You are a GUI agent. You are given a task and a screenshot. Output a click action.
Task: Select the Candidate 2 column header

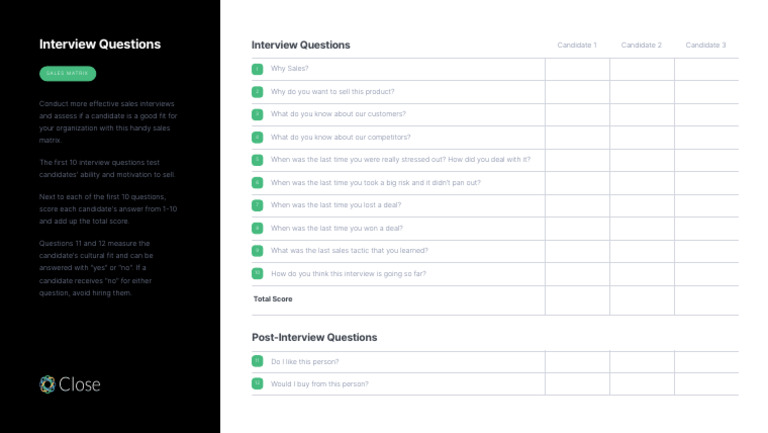tap(641, 45)
